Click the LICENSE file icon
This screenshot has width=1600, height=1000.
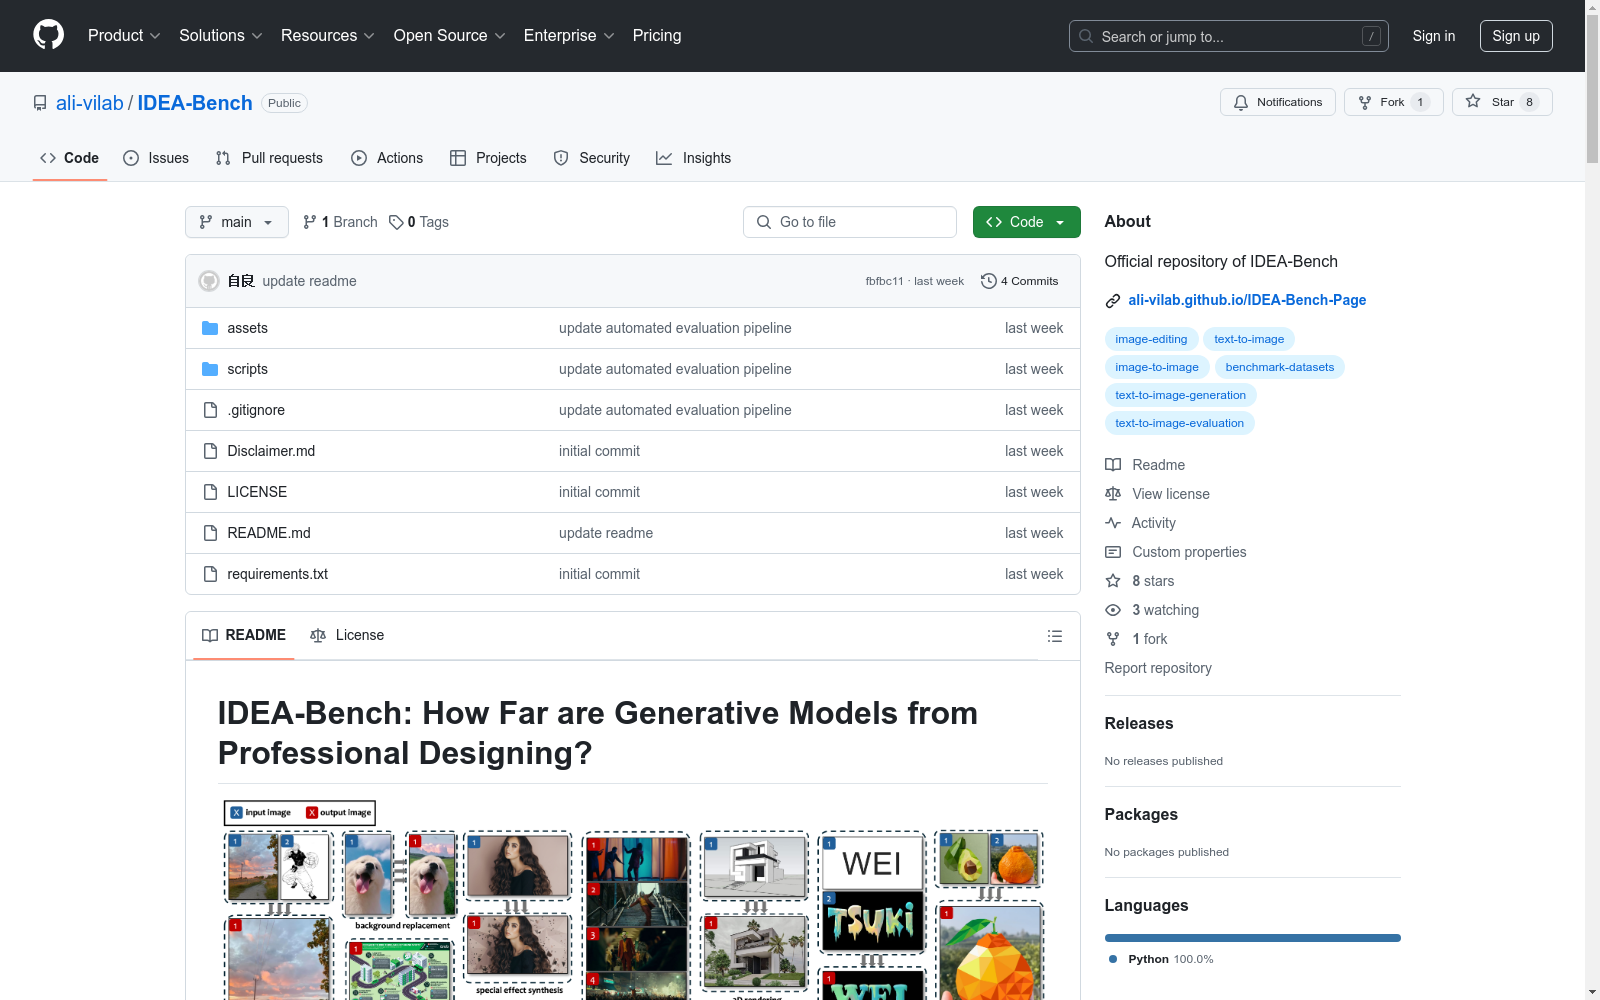point(210,492)
